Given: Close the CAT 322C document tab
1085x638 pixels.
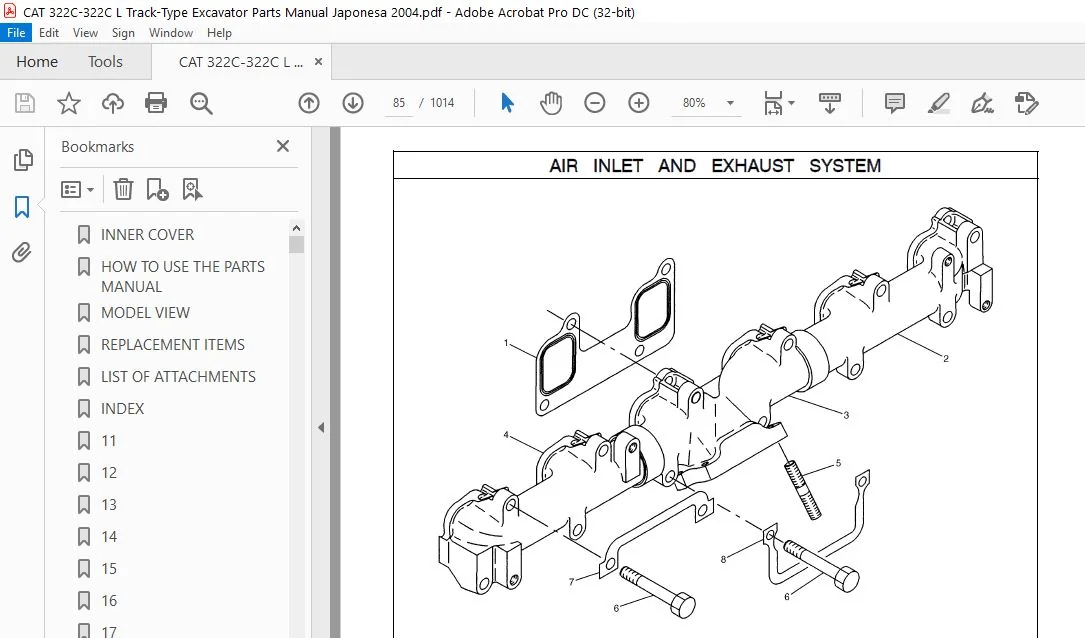Looking at the screenshot, I should pyautogui.click(x=318, y=62).
